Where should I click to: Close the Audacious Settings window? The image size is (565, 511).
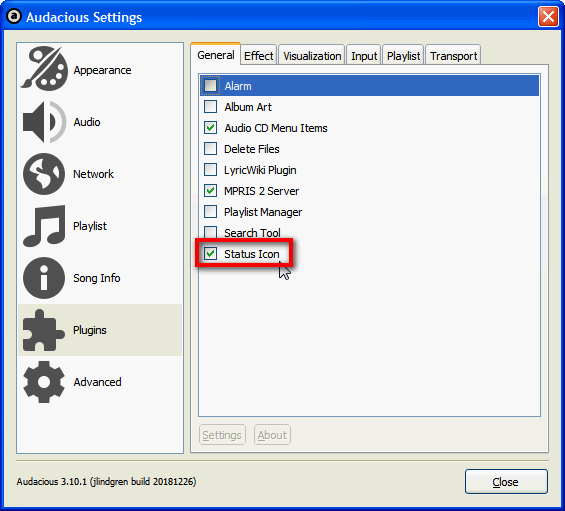coord(548,17)
